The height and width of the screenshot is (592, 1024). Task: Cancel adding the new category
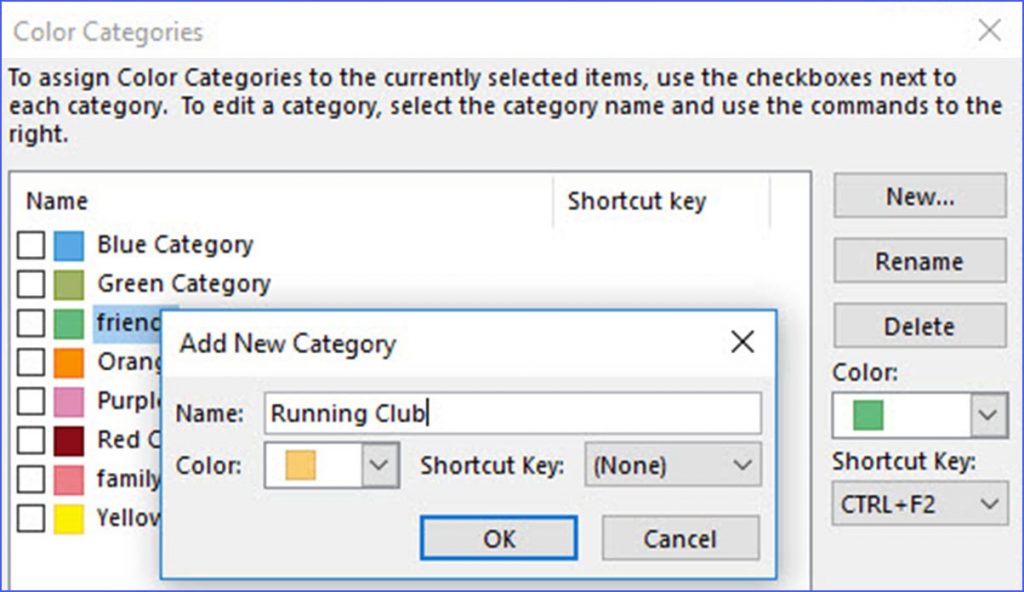point(680,538)
